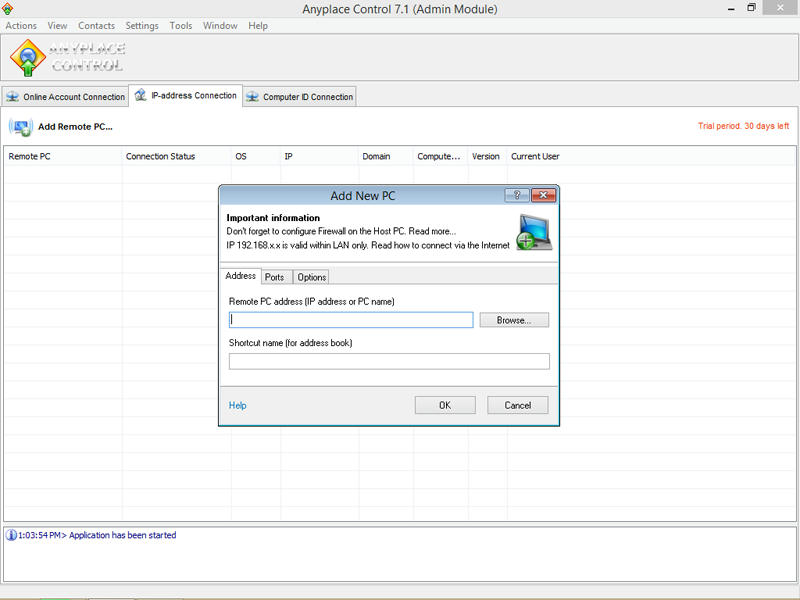Viewport: 800px width, 600px height.
Task: Open the Settings menu
Action: click(142, 26)
